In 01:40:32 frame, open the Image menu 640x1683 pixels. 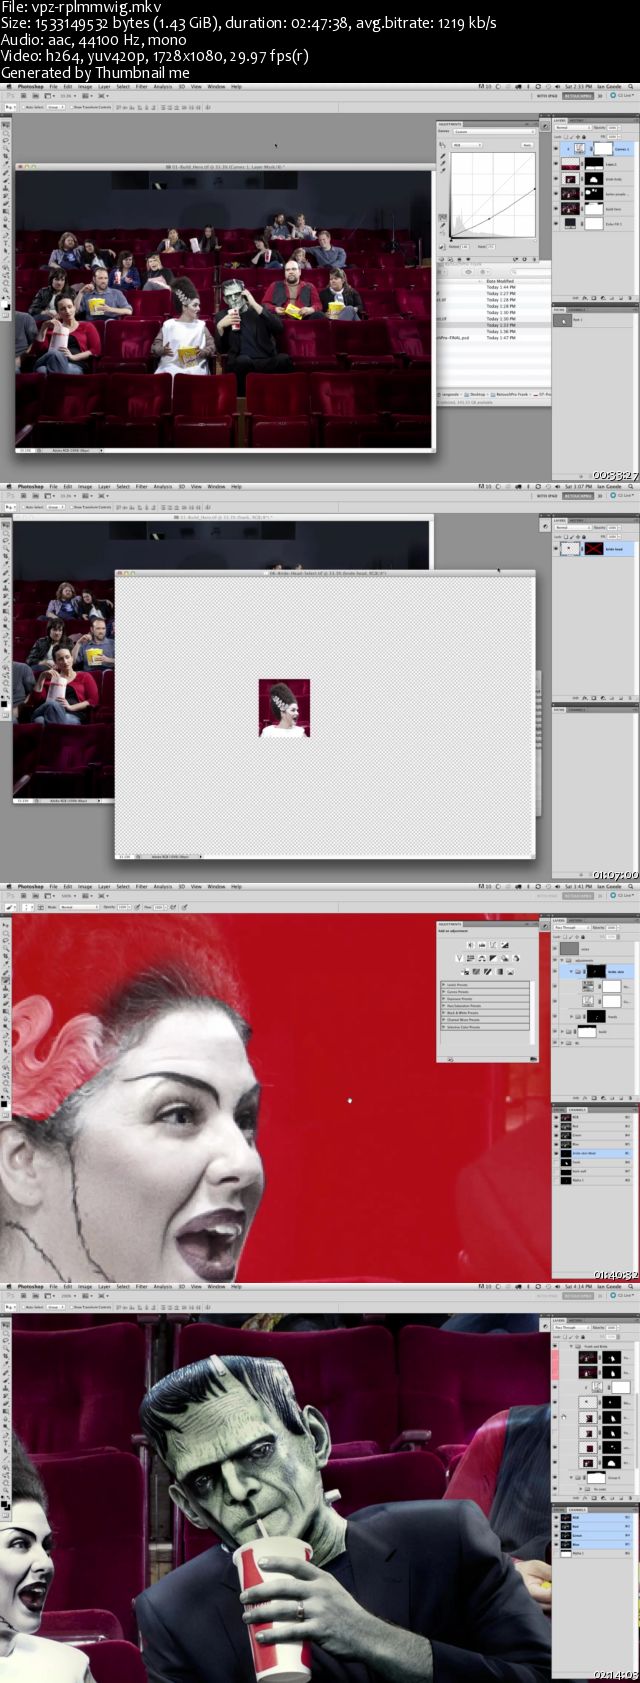85,887
